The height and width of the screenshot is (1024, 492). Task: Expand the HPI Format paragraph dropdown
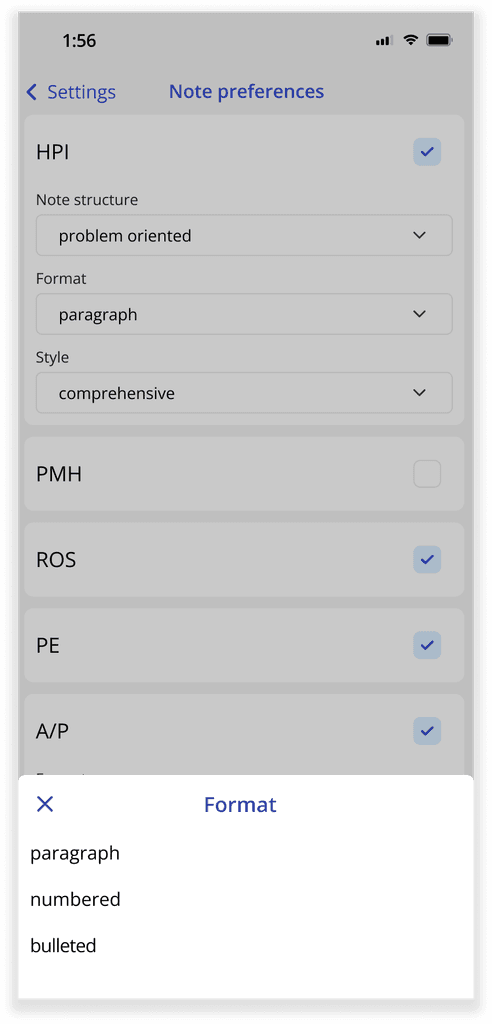(x=244, y=314)
